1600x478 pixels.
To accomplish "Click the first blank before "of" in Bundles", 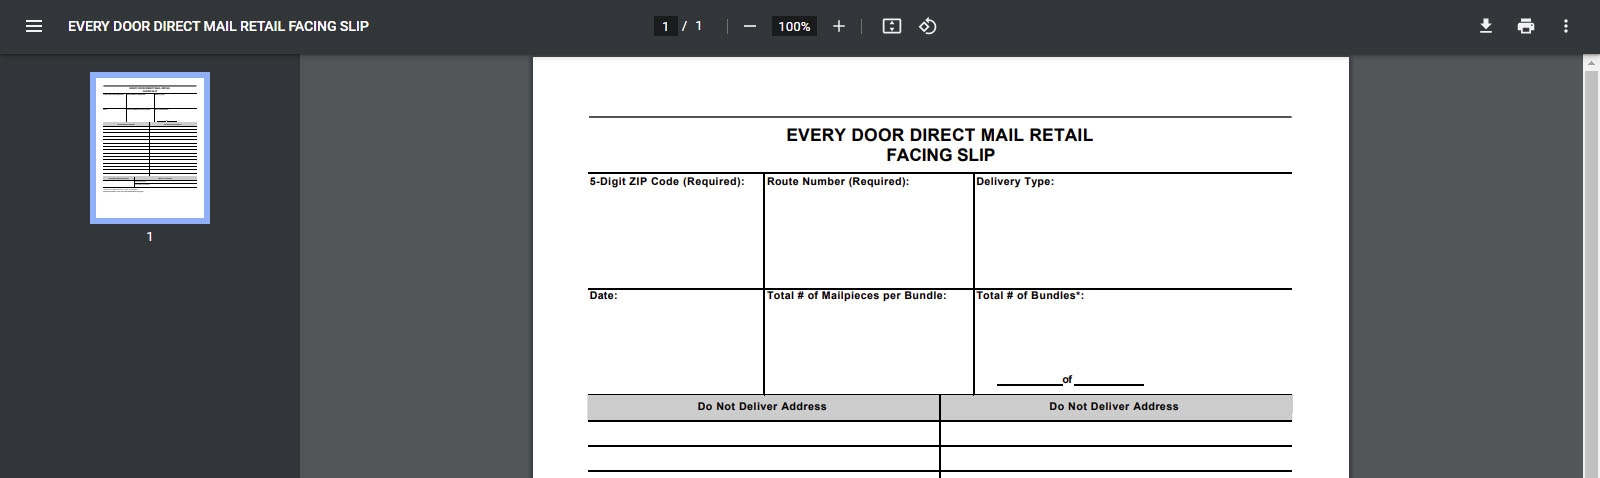I will [x=1028, y=378].
